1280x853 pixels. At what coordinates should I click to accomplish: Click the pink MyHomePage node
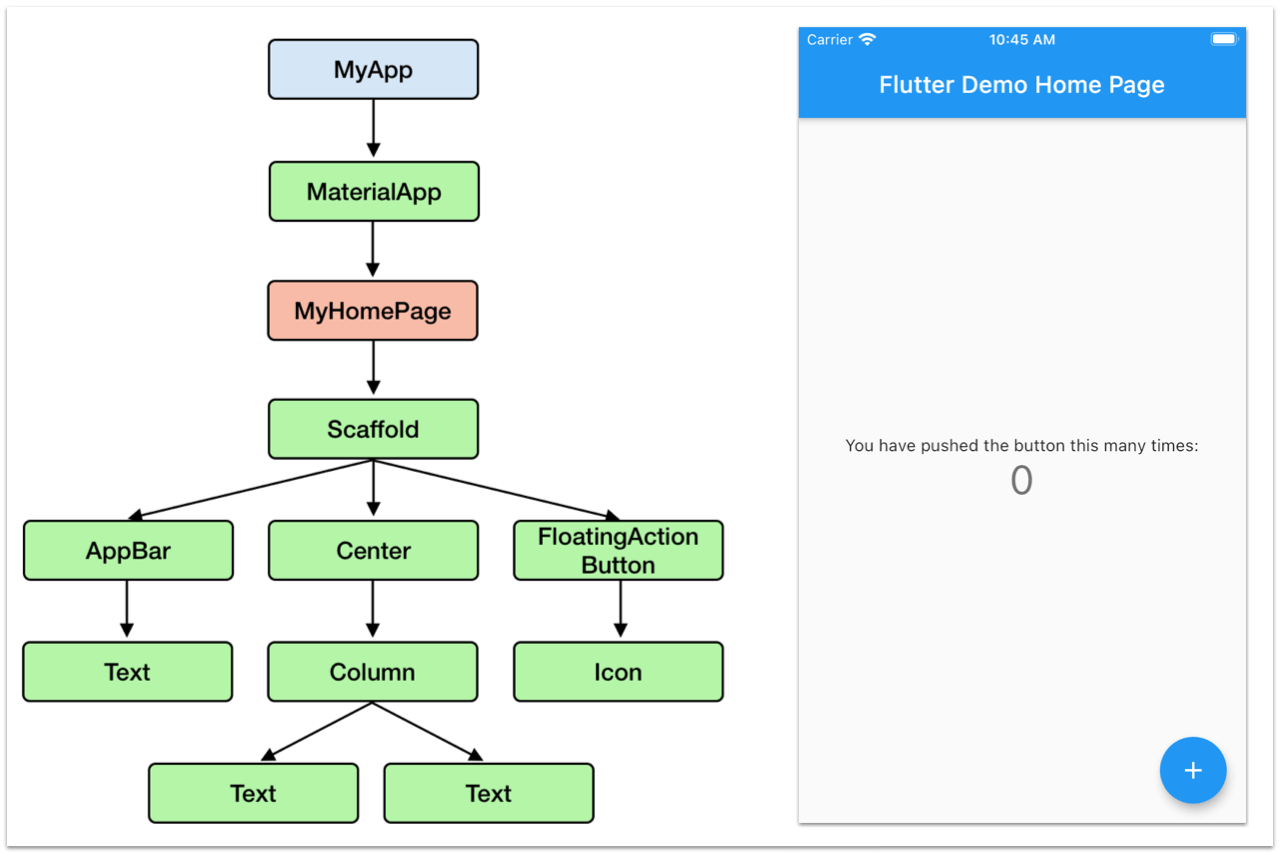coord(372,310)
